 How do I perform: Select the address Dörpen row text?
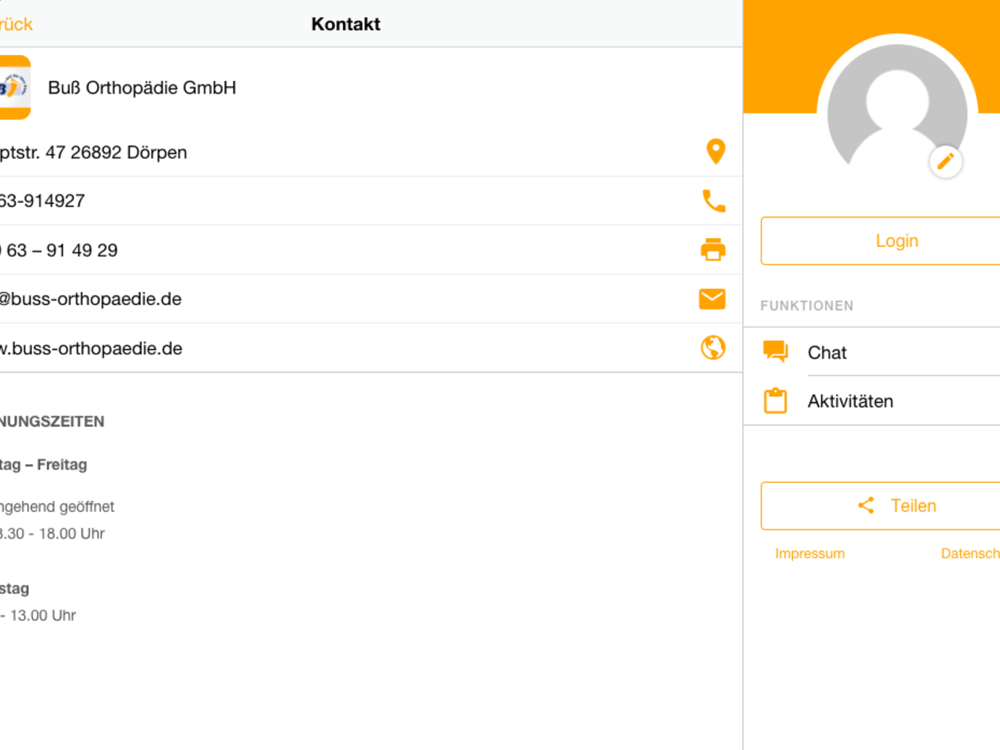point(93,152)
